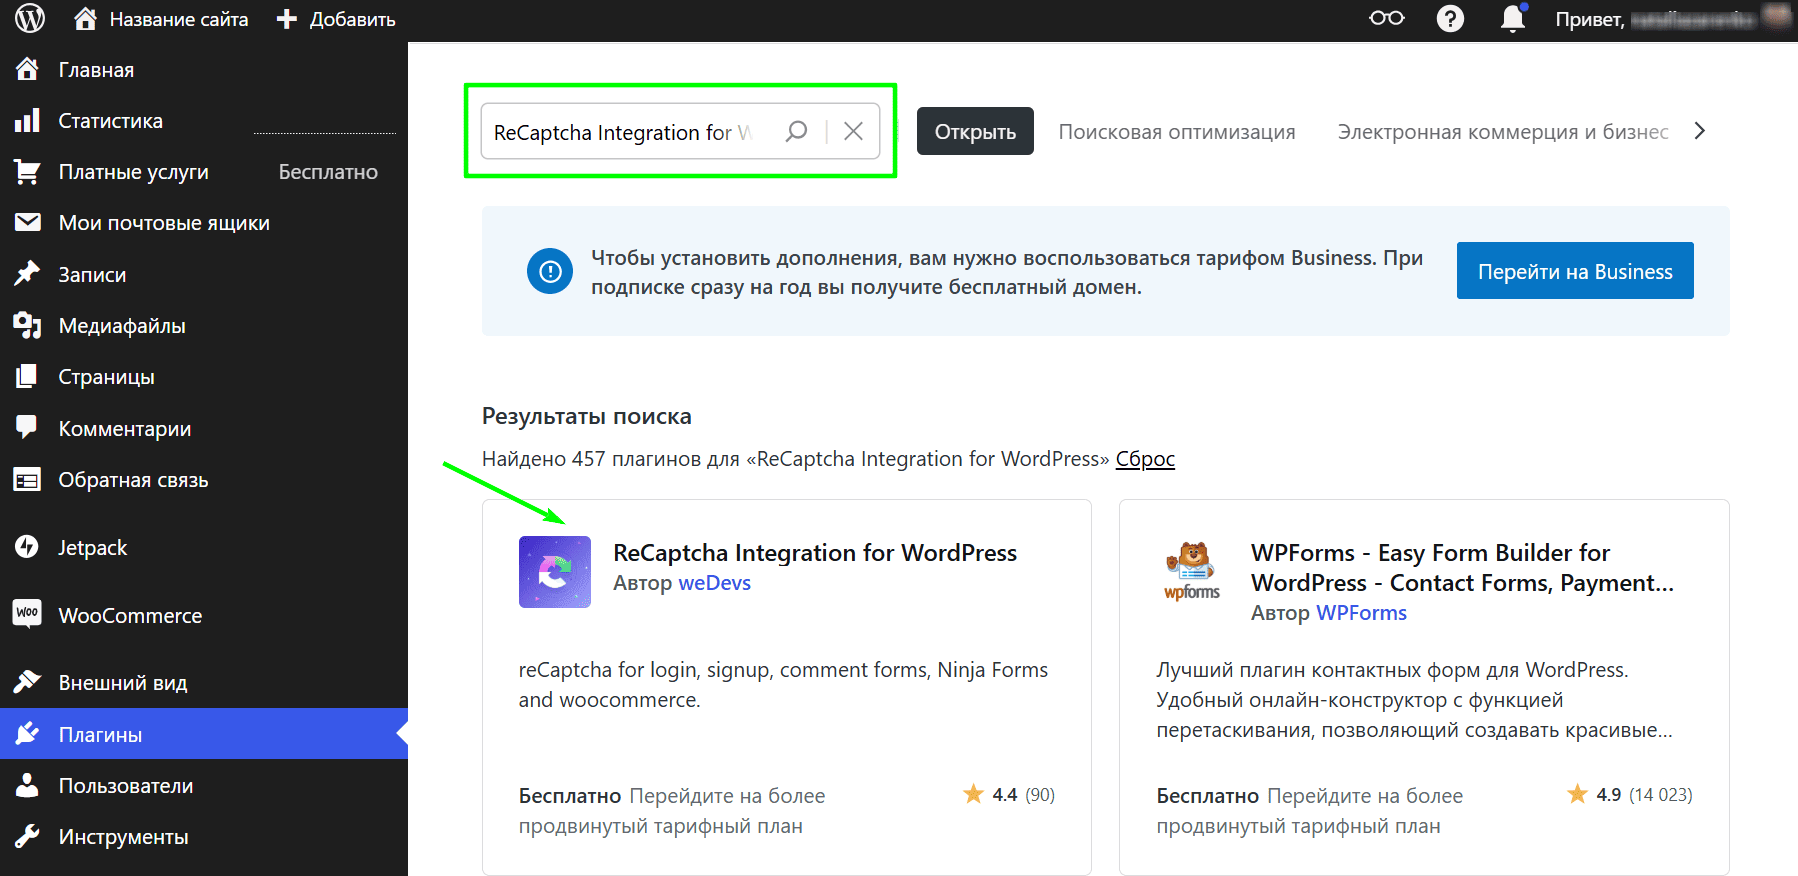Image resolution: width=1798 pixels, height=876 pixels.
Task: Click the Страницы pages icon
Action: tap(27, 376)
